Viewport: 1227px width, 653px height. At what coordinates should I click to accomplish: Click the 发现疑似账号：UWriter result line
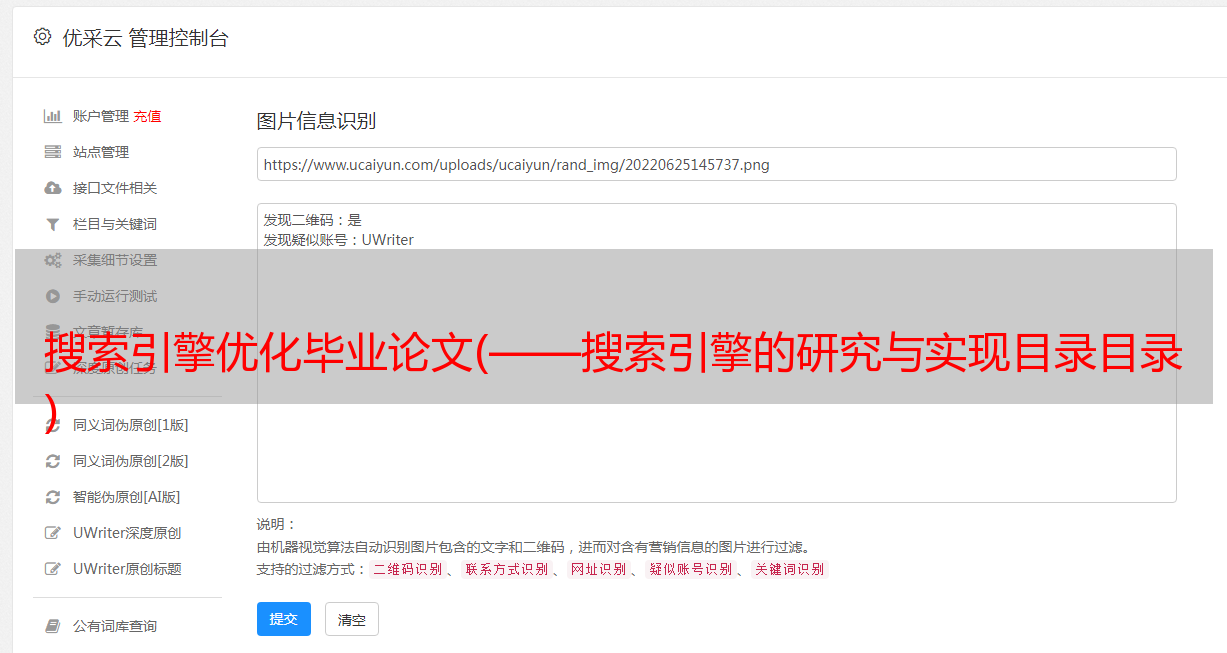tap(338, 240)
